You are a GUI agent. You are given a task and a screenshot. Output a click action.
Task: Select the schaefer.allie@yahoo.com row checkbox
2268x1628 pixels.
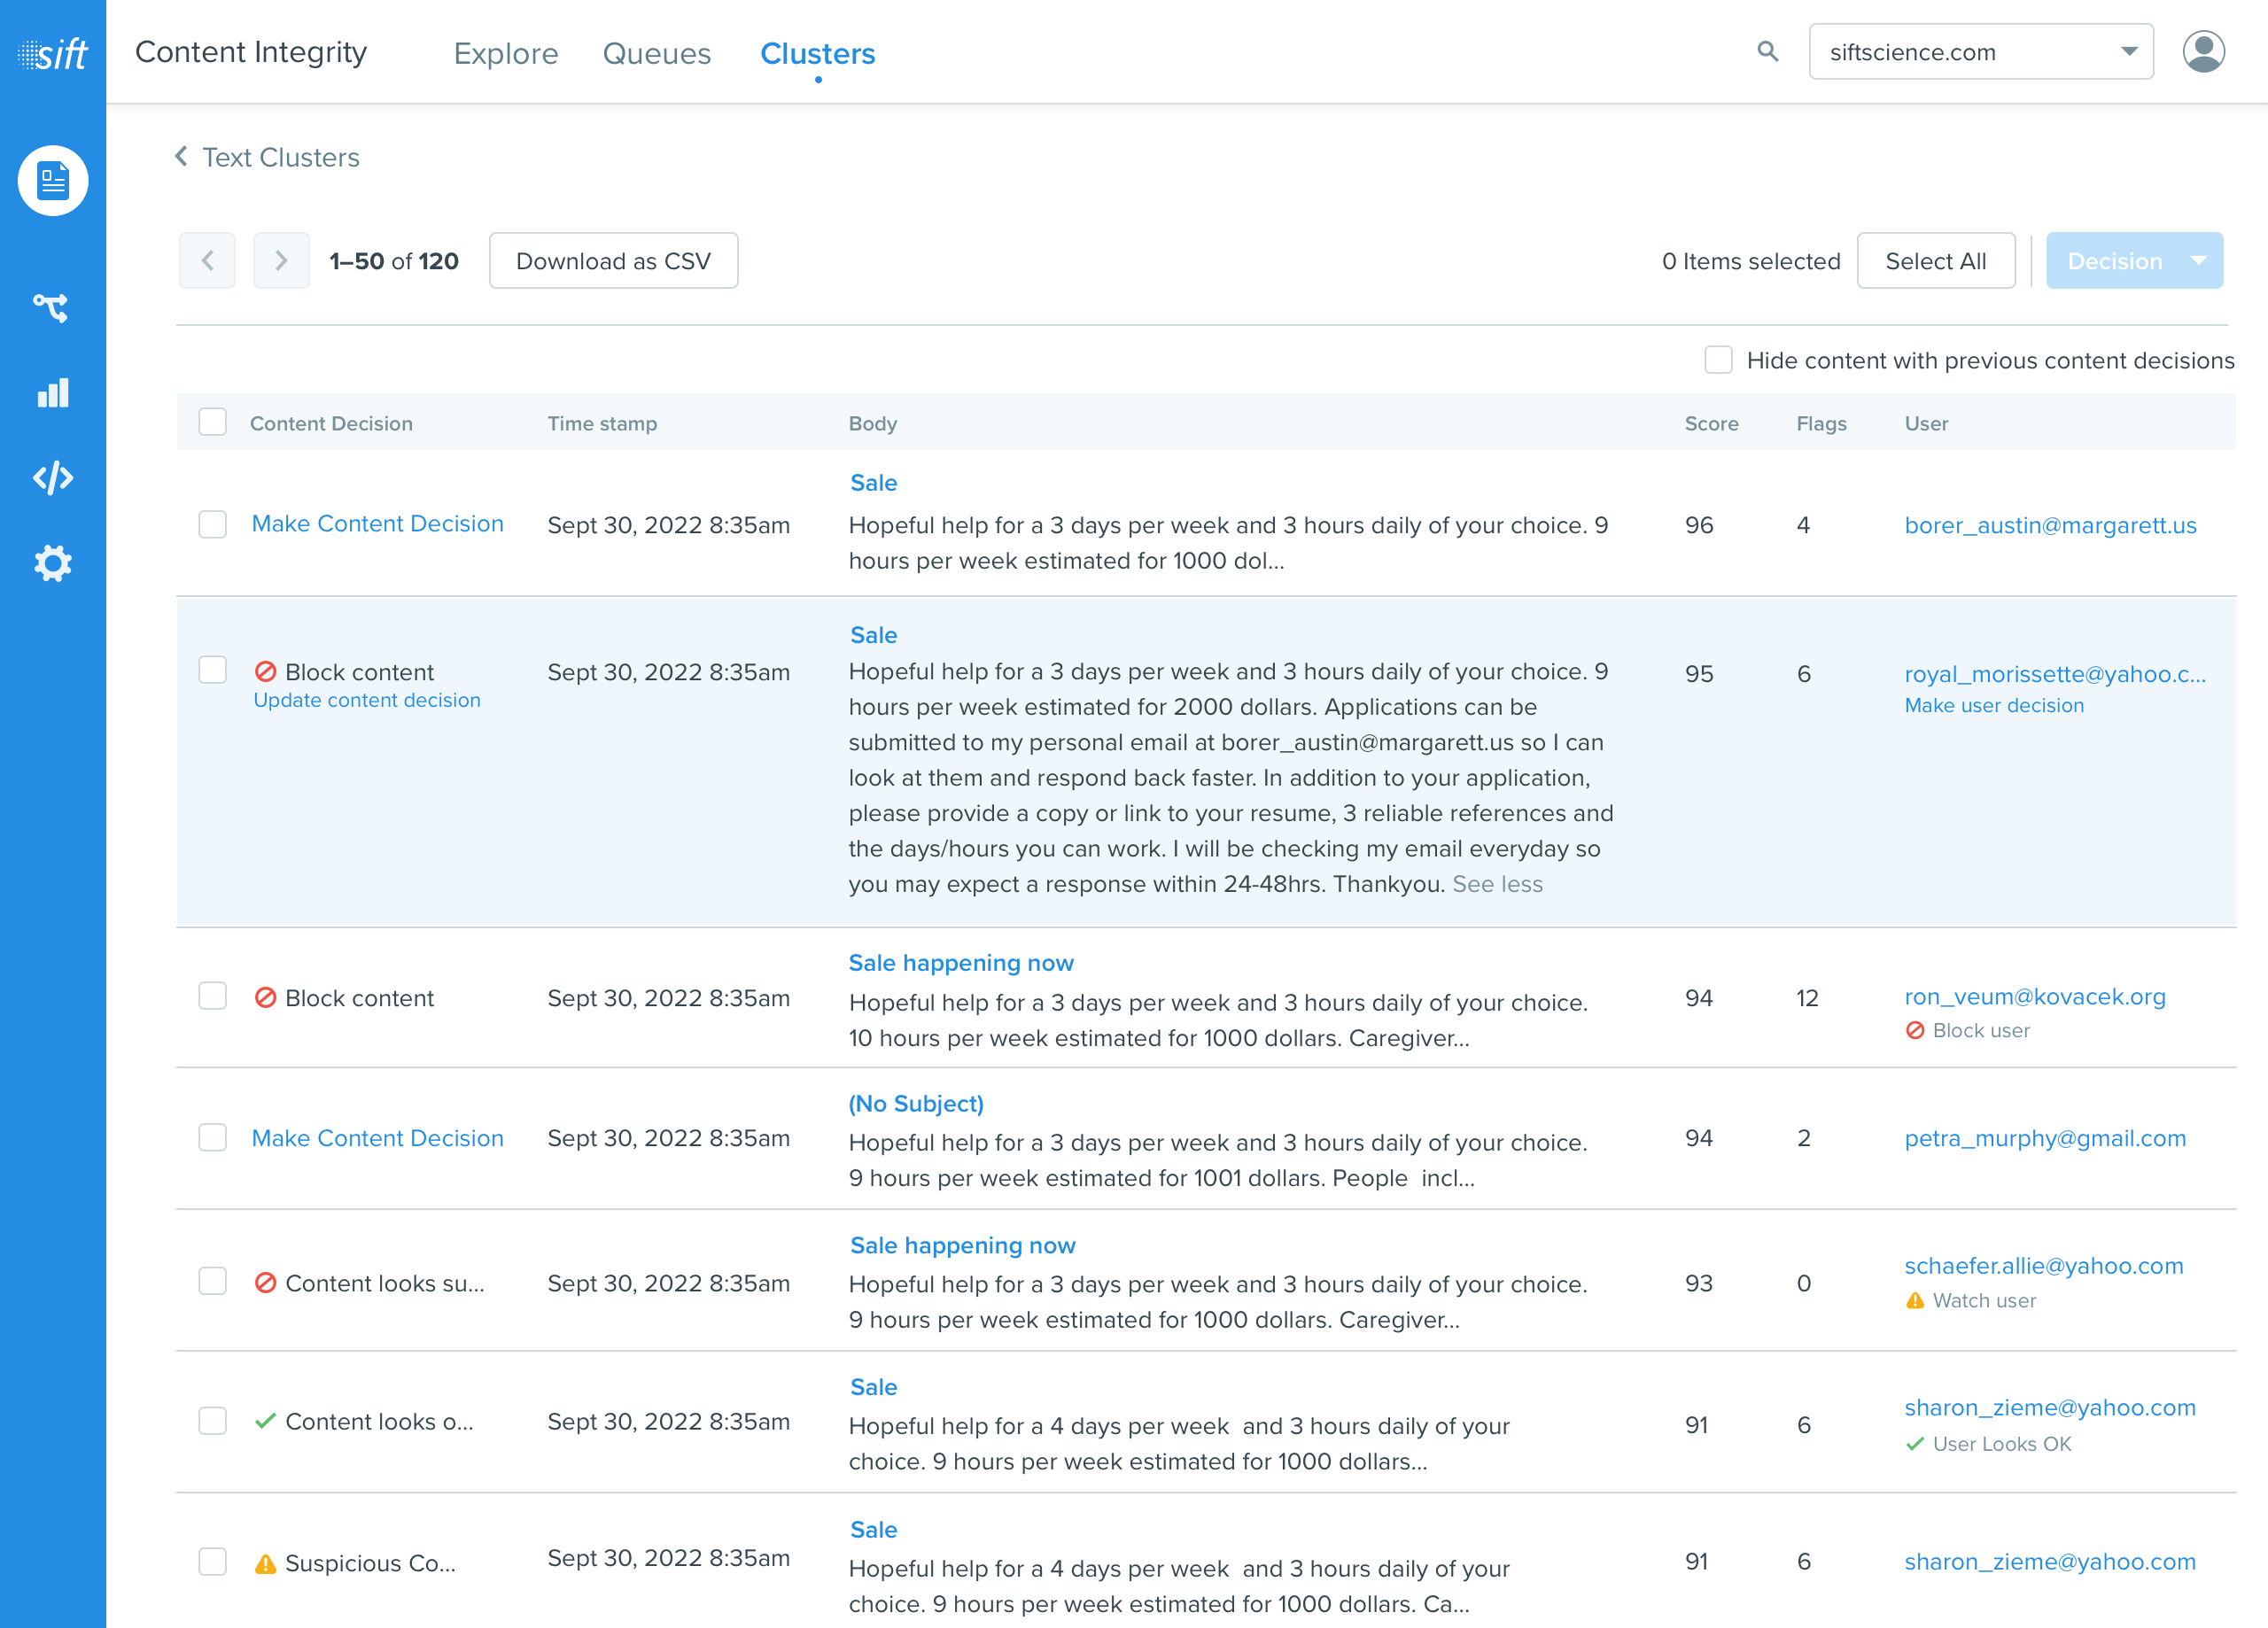(x=212, y=1281)
